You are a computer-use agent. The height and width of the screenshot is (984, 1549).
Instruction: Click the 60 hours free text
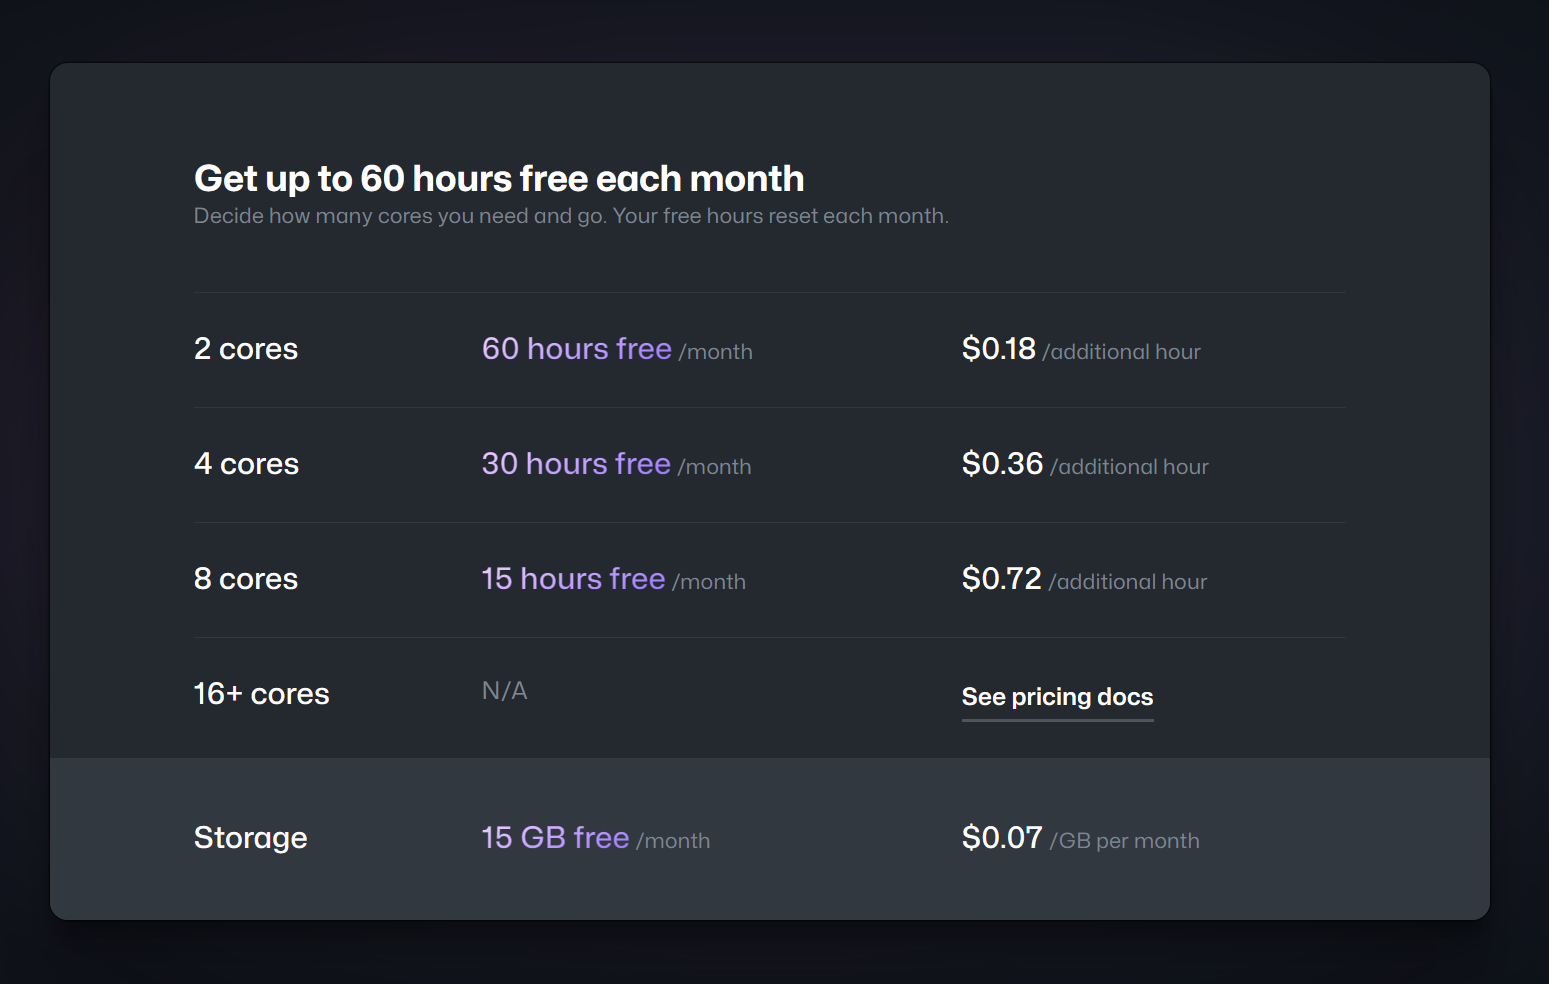[x=576, y=349]
